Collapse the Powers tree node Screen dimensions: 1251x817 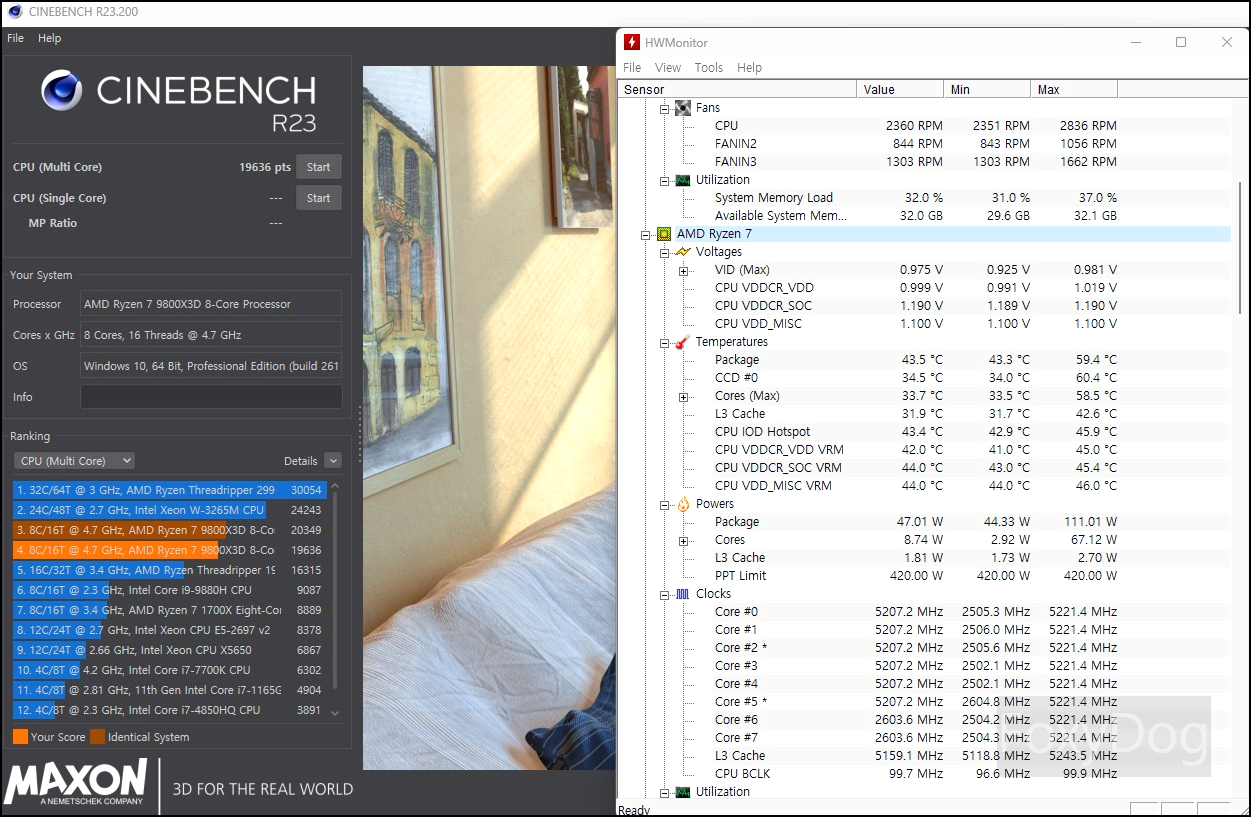point(665,504)
